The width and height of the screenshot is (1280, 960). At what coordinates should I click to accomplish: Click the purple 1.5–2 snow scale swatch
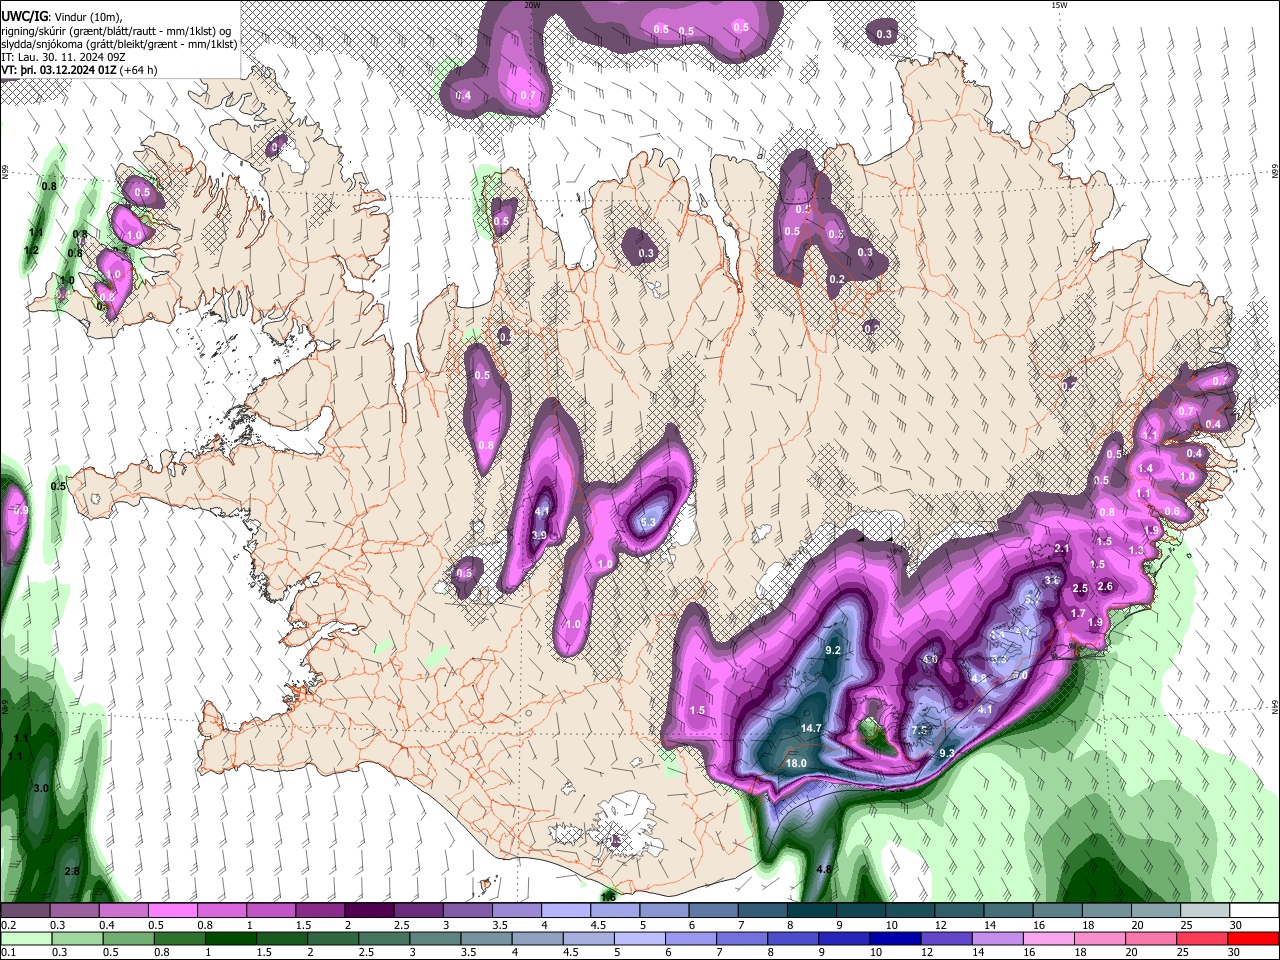(x=320, y=911)
